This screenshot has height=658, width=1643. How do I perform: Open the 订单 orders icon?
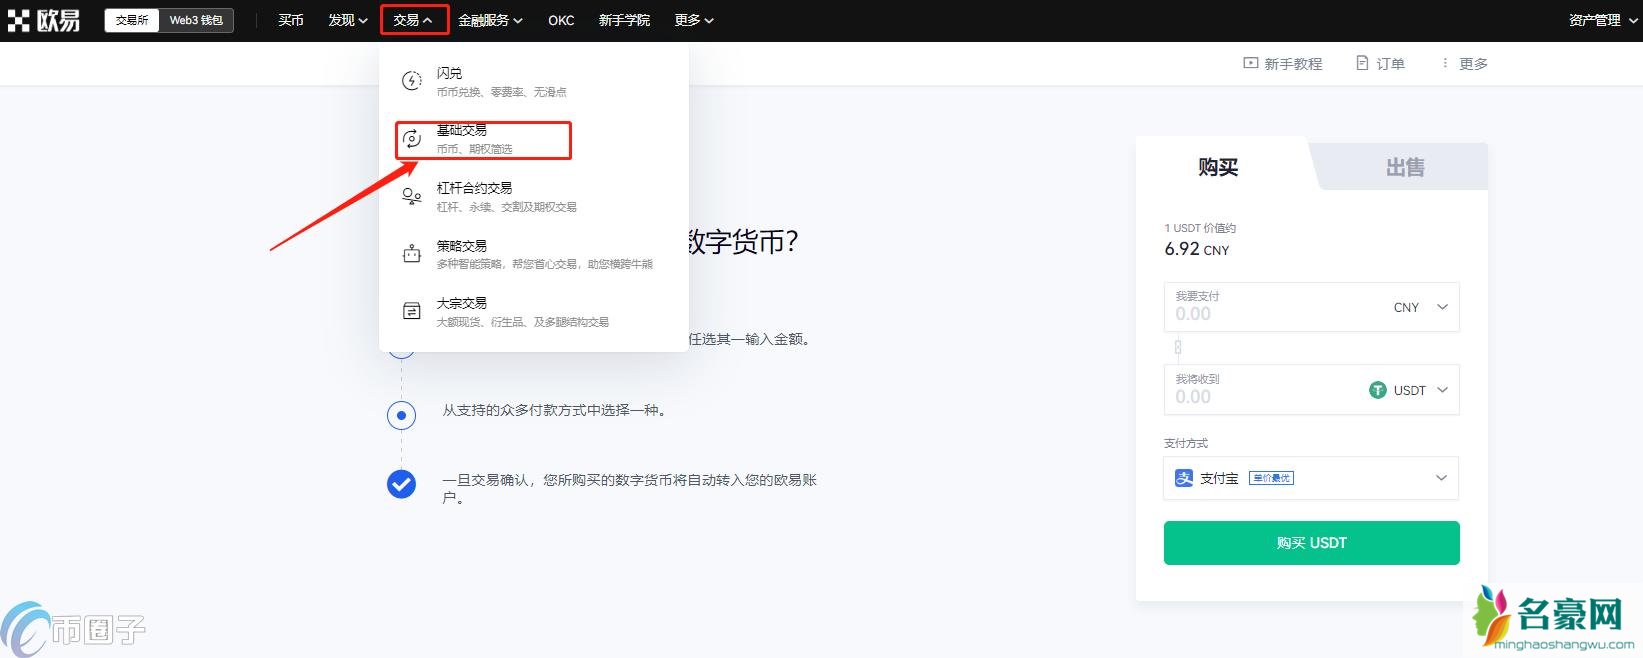1361,63
